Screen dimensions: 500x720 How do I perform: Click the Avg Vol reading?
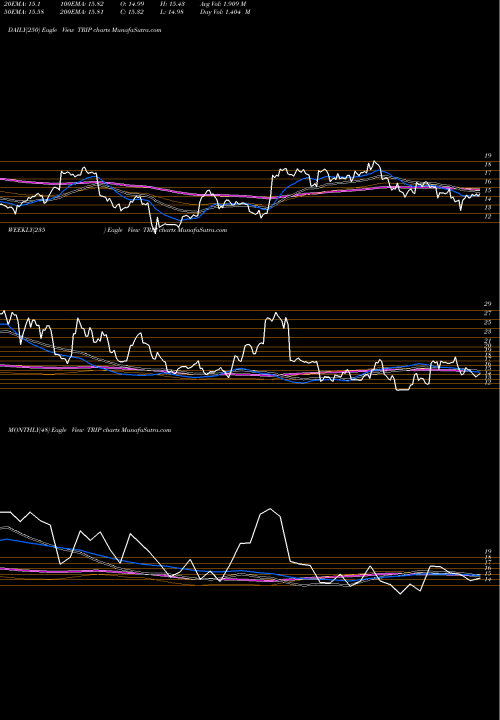223,4
